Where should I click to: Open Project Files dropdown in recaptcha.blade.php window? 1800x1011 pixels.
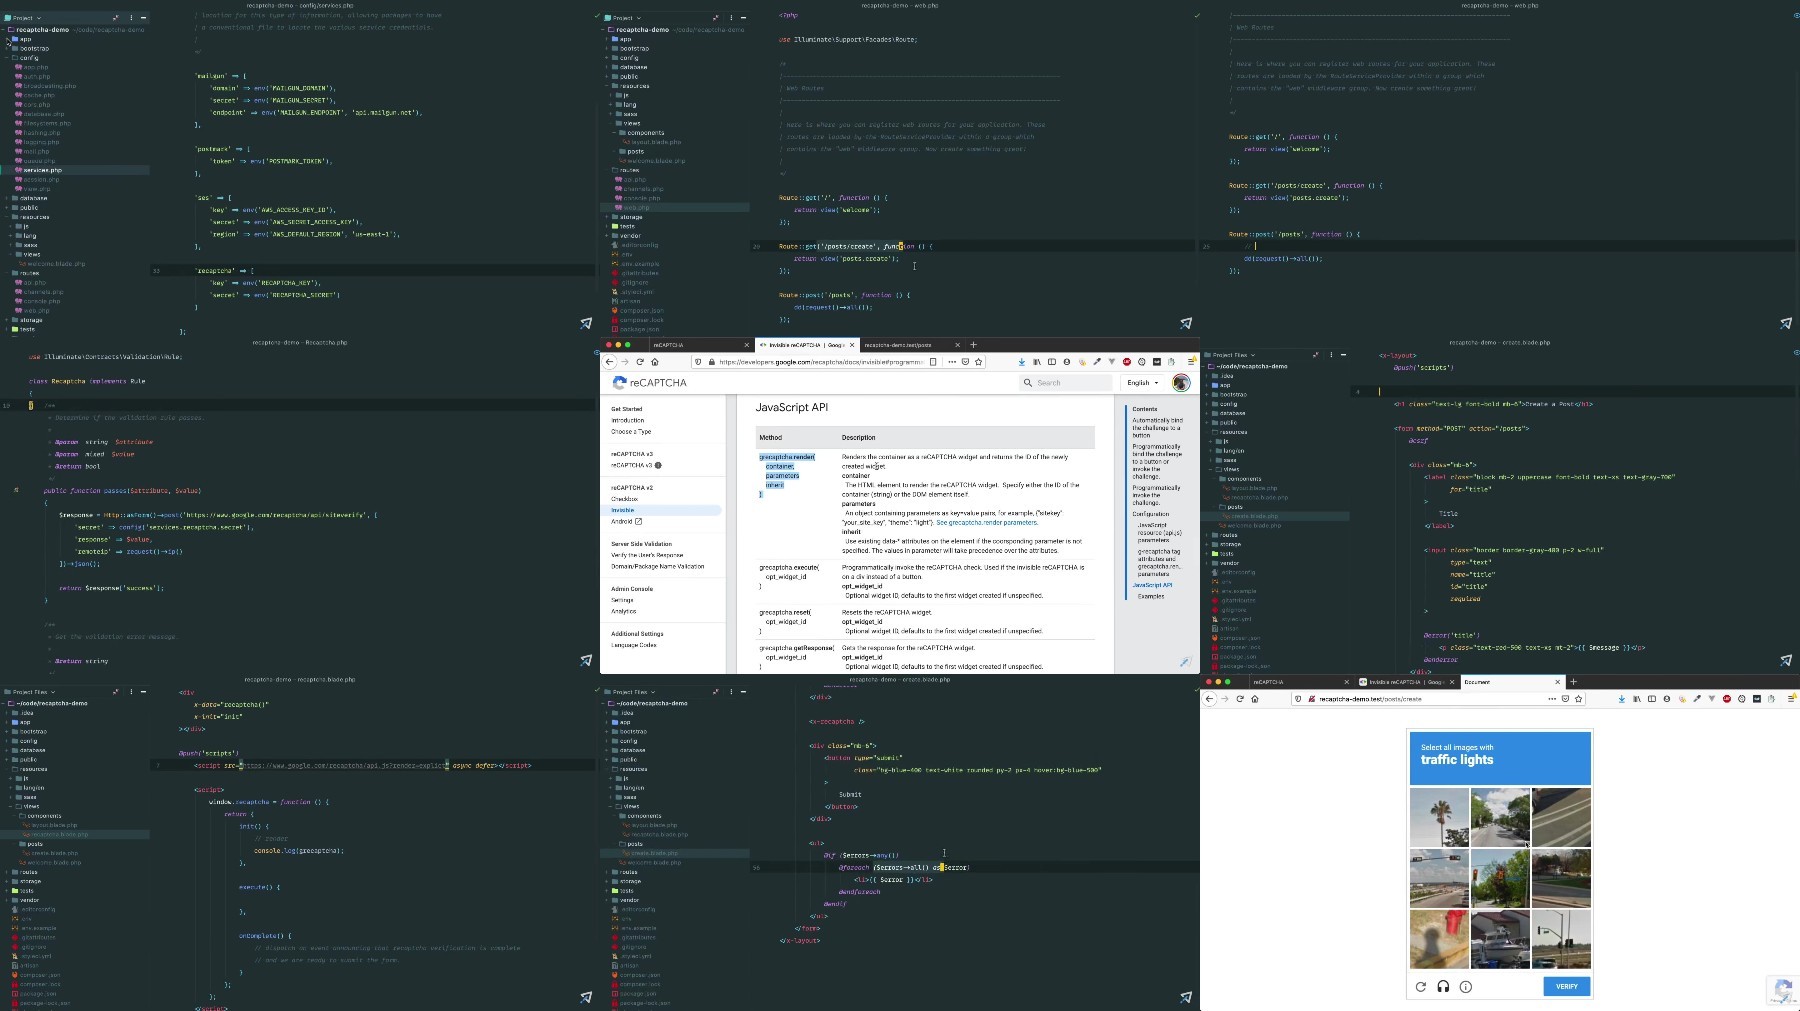31,691
